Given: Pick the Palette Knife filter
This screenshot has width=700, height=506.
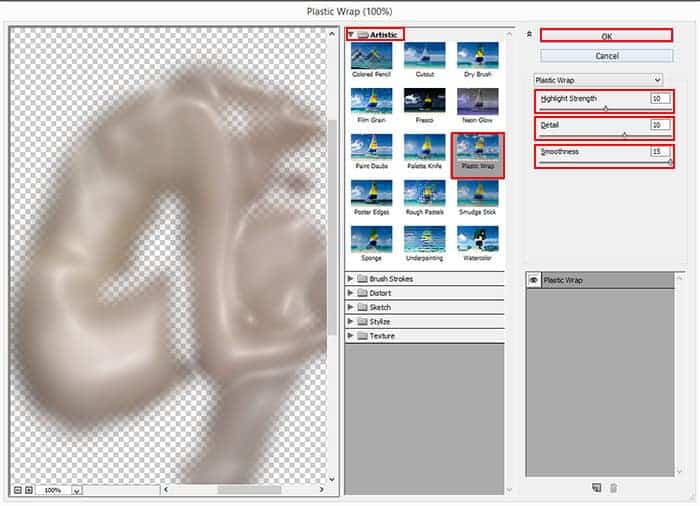Looking at the screenshot, I should pos(424,150).
